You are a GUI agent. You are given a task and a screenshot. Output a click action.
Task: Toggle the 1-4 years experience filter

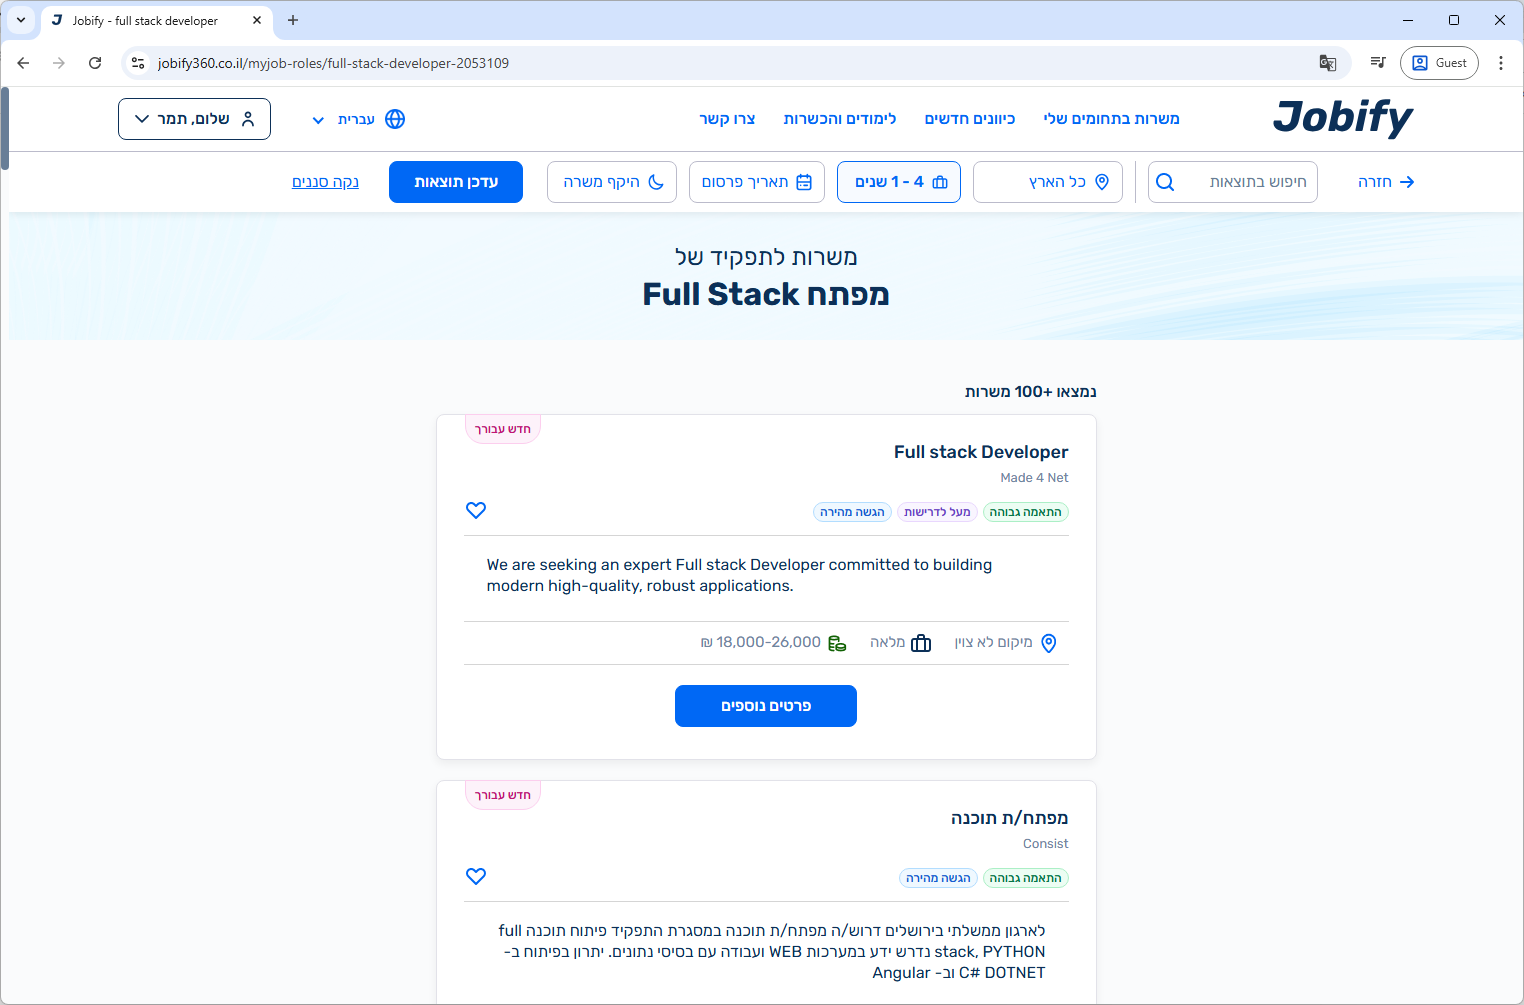pos(898,182)
